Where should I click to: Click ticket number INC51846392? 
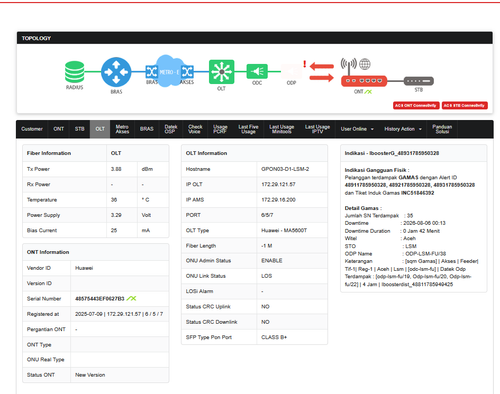pyautogui.click(x=418, y=193)
